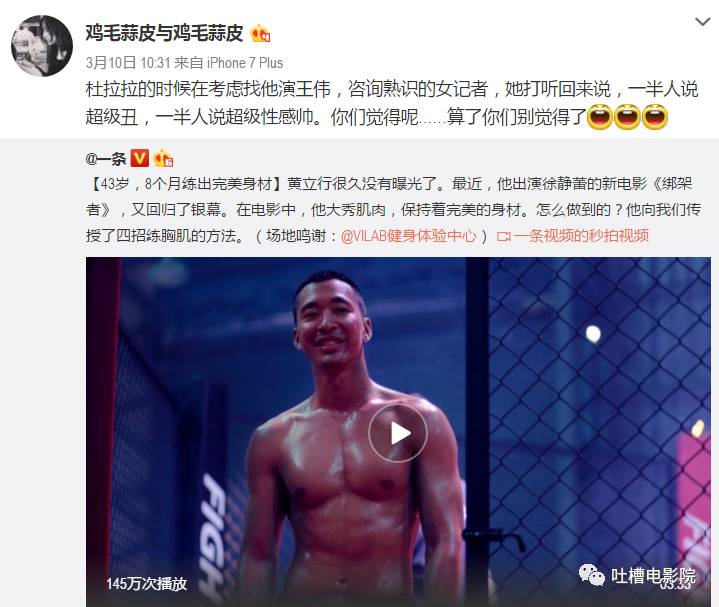This screenshot has width=719, height=607.
Task: Open the 3月10日 10:31 timestamp link
Action: coord(128,63)
